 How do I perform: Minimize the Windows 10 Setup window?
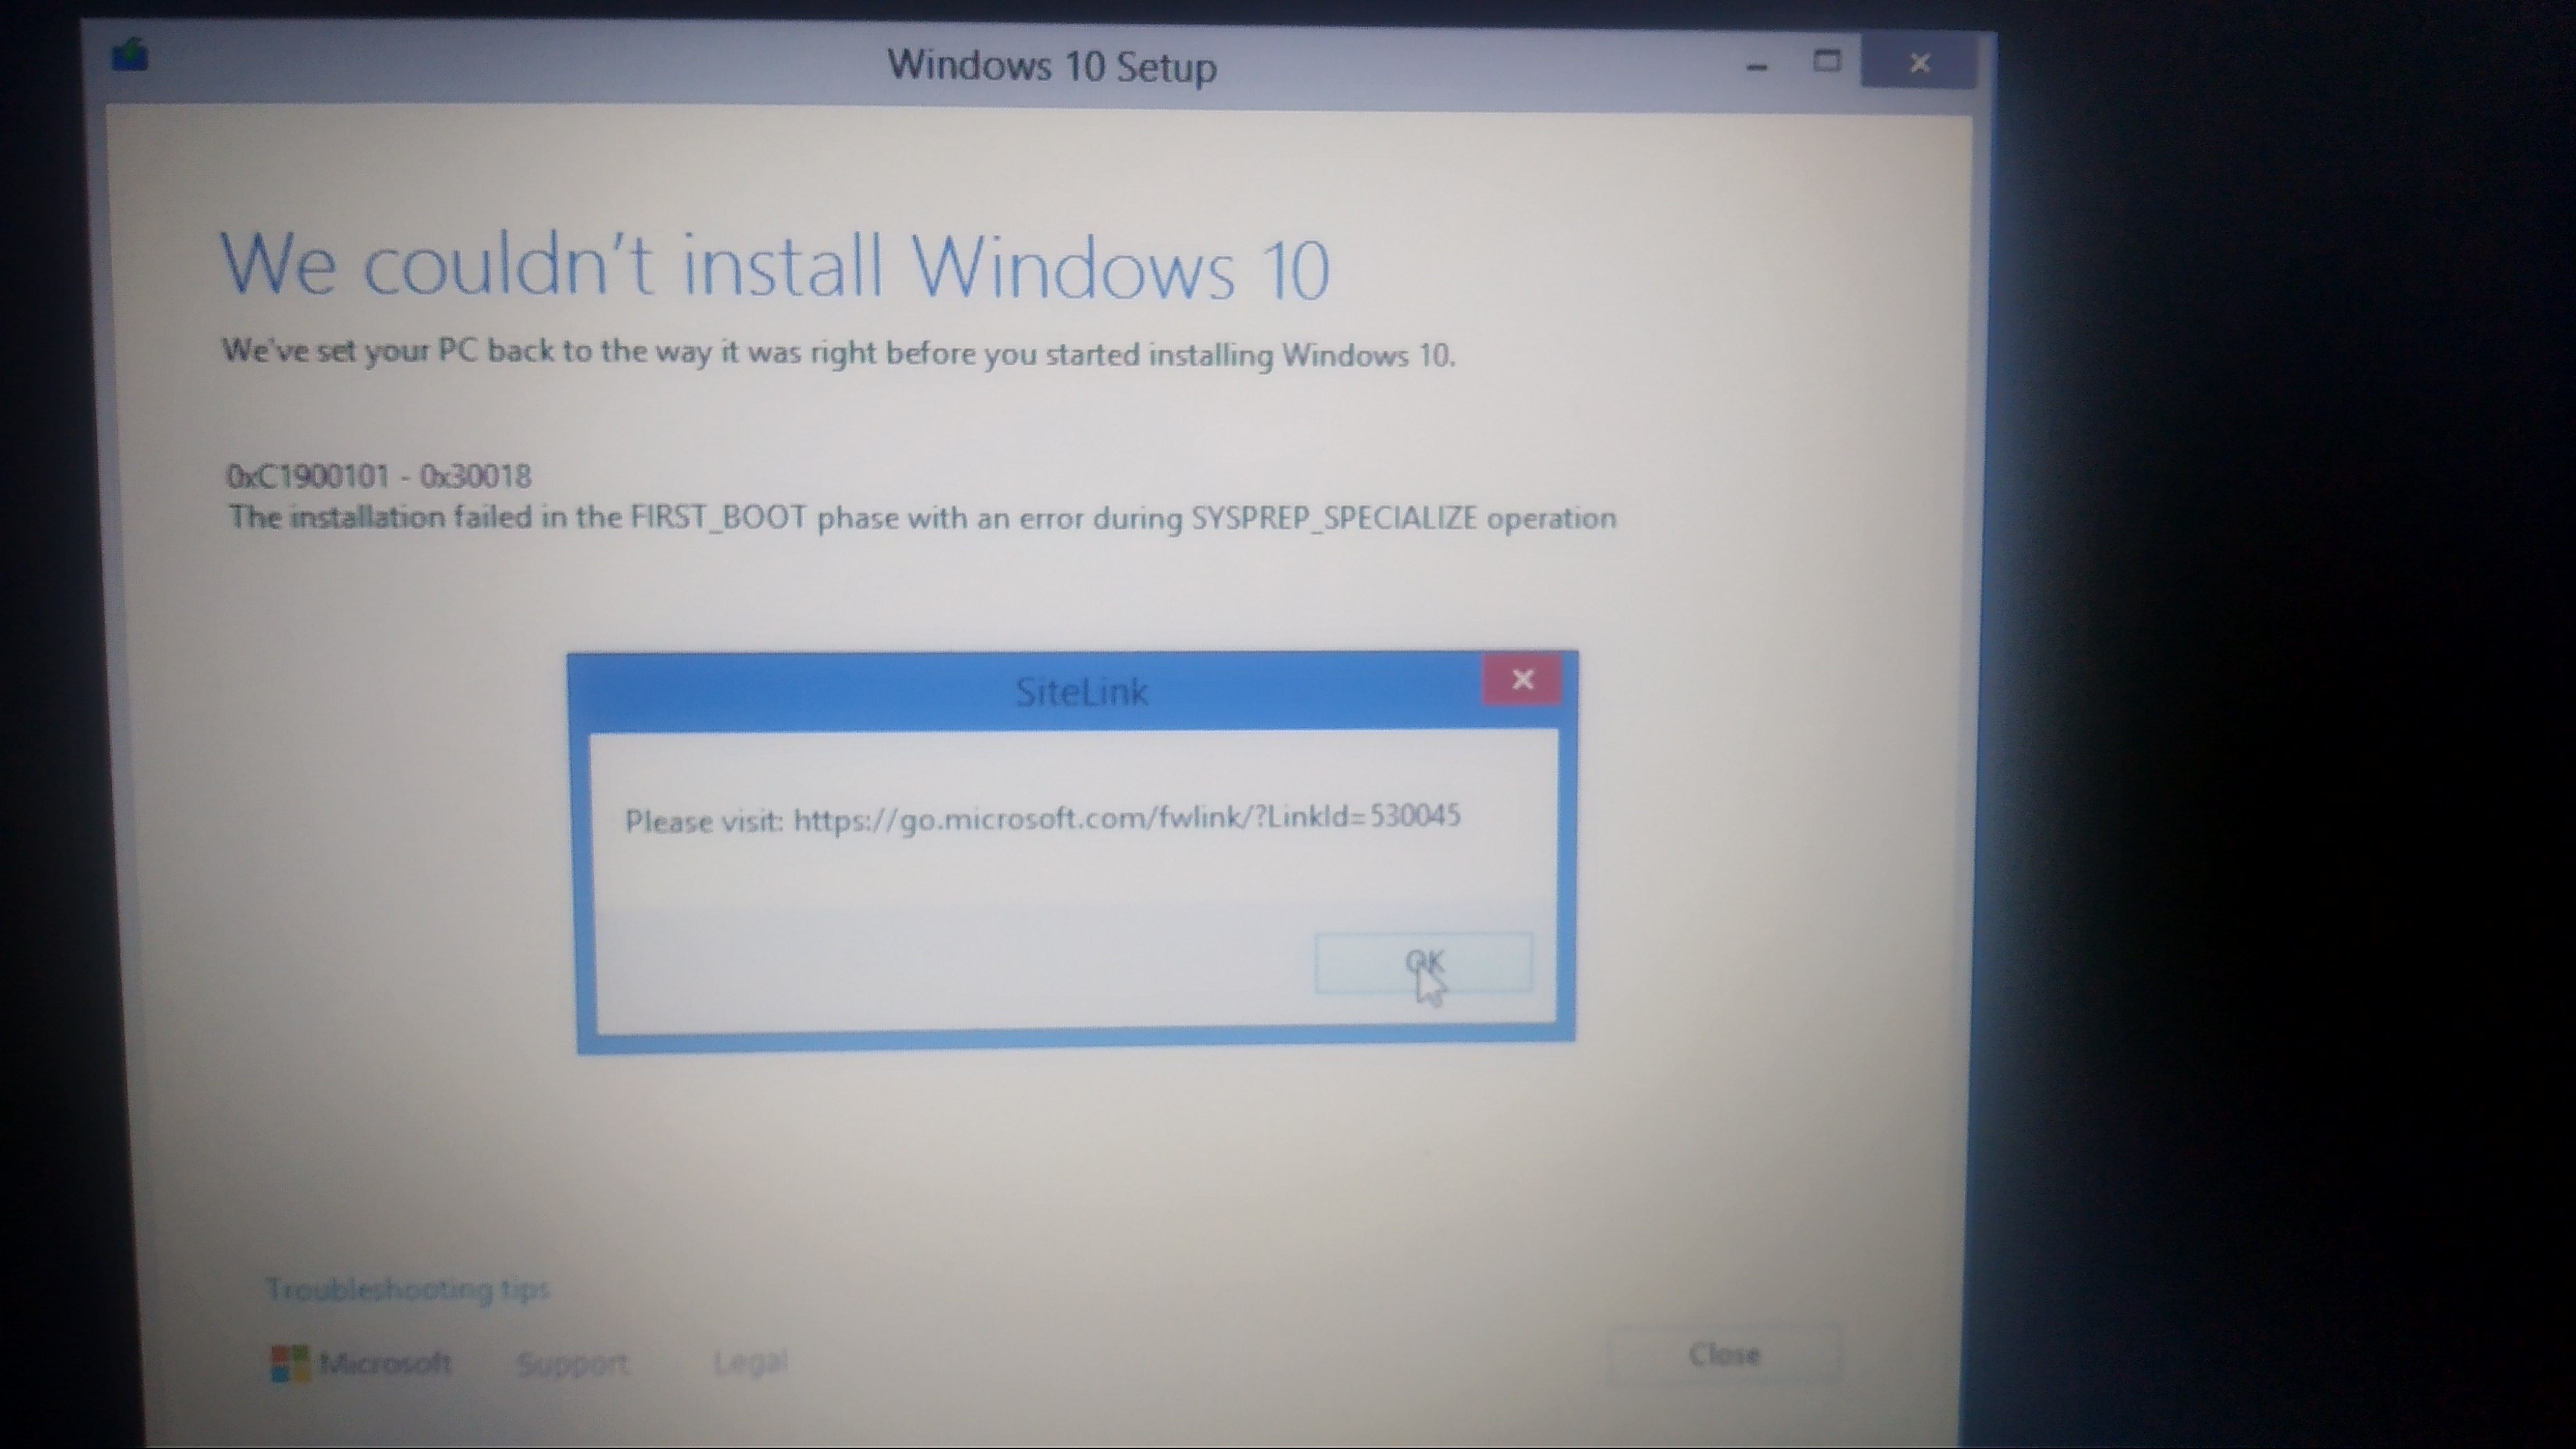coord(1757,66)
